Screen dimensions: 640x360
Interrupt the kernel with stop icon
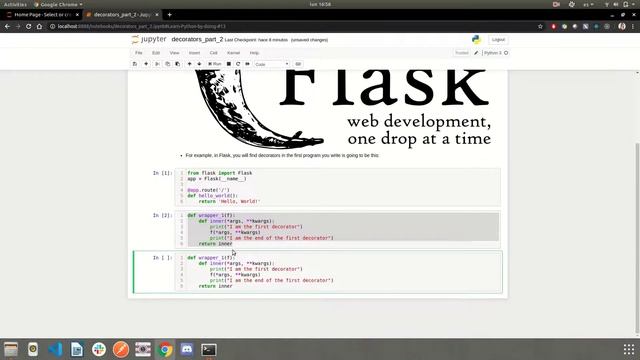(x=229, y=64)
